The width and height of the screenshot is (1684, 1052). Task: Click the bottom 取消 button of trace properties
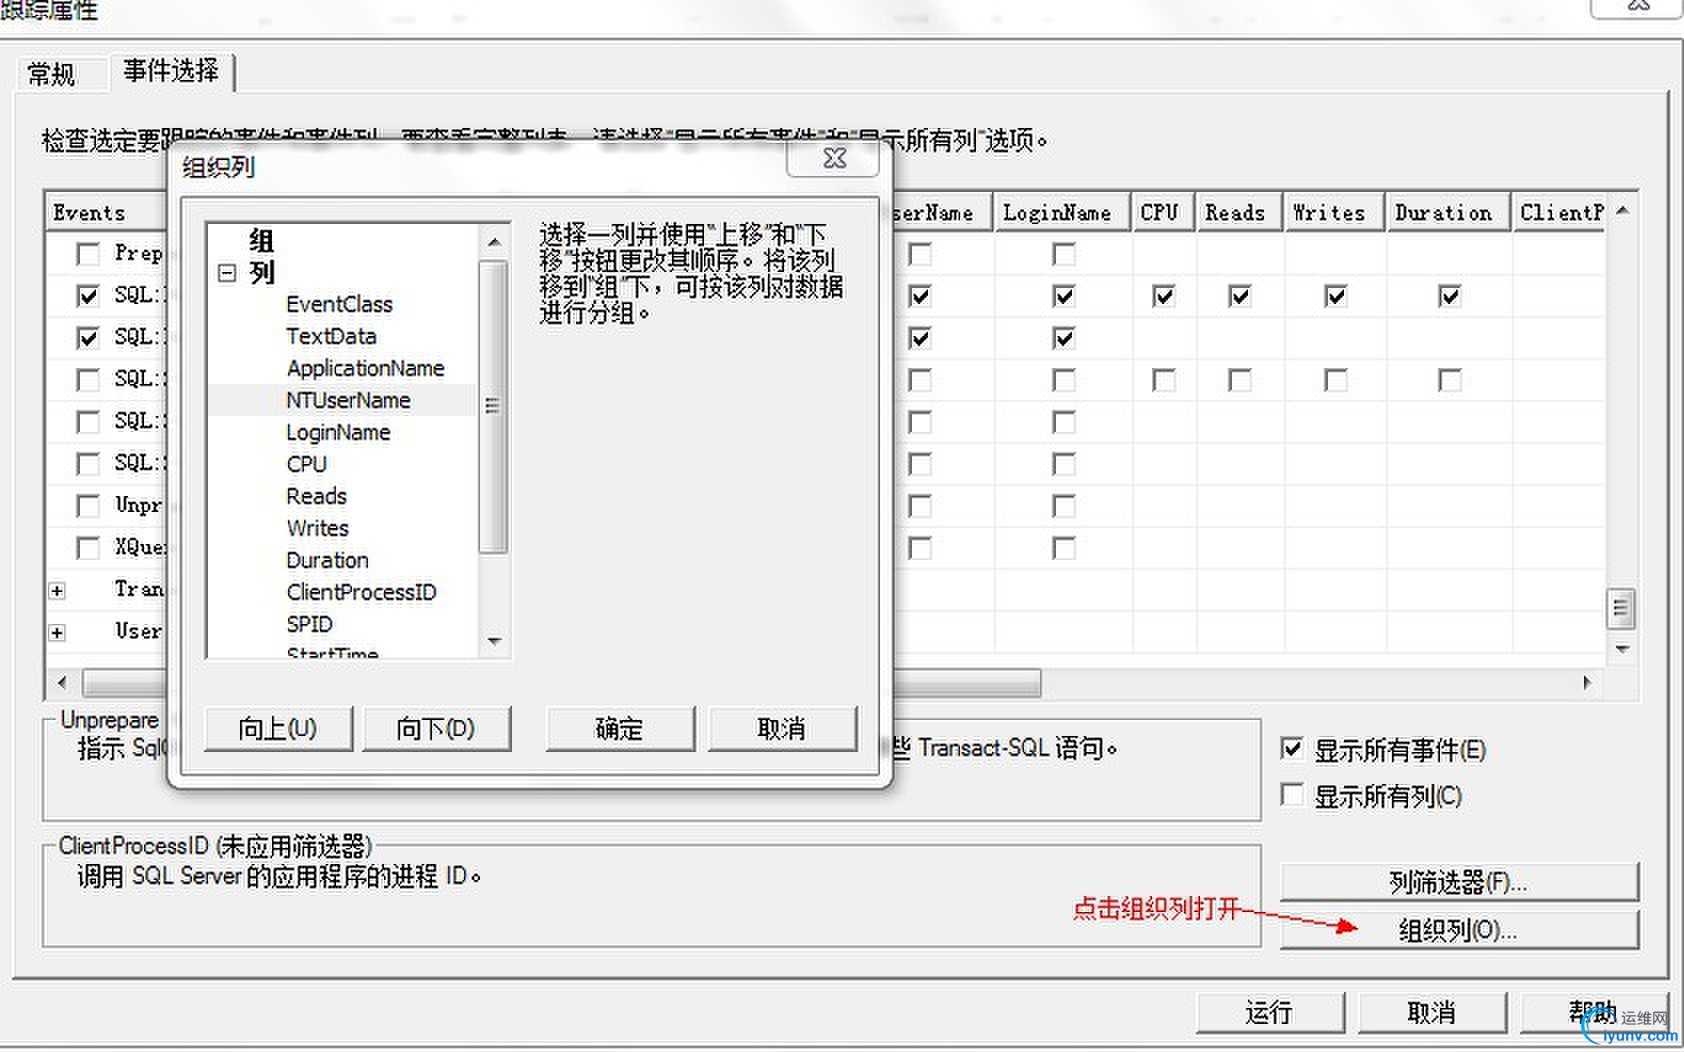pyautogui.click(x=1432, y=1012)
